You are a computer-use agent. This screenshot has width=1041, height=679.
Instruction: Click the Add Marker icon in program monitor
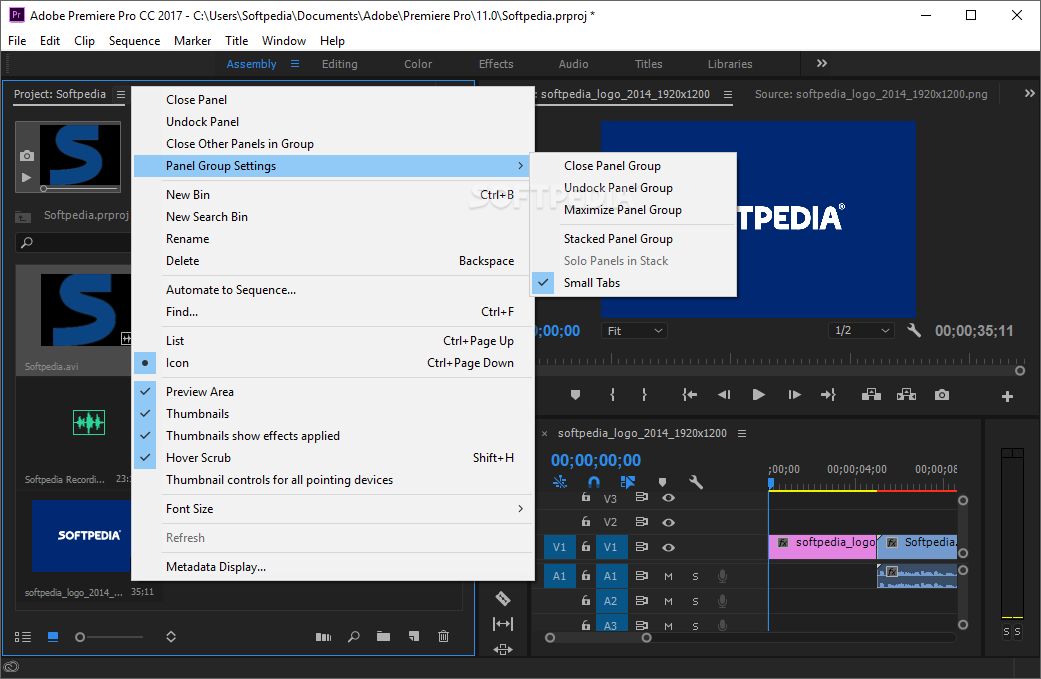576,395
